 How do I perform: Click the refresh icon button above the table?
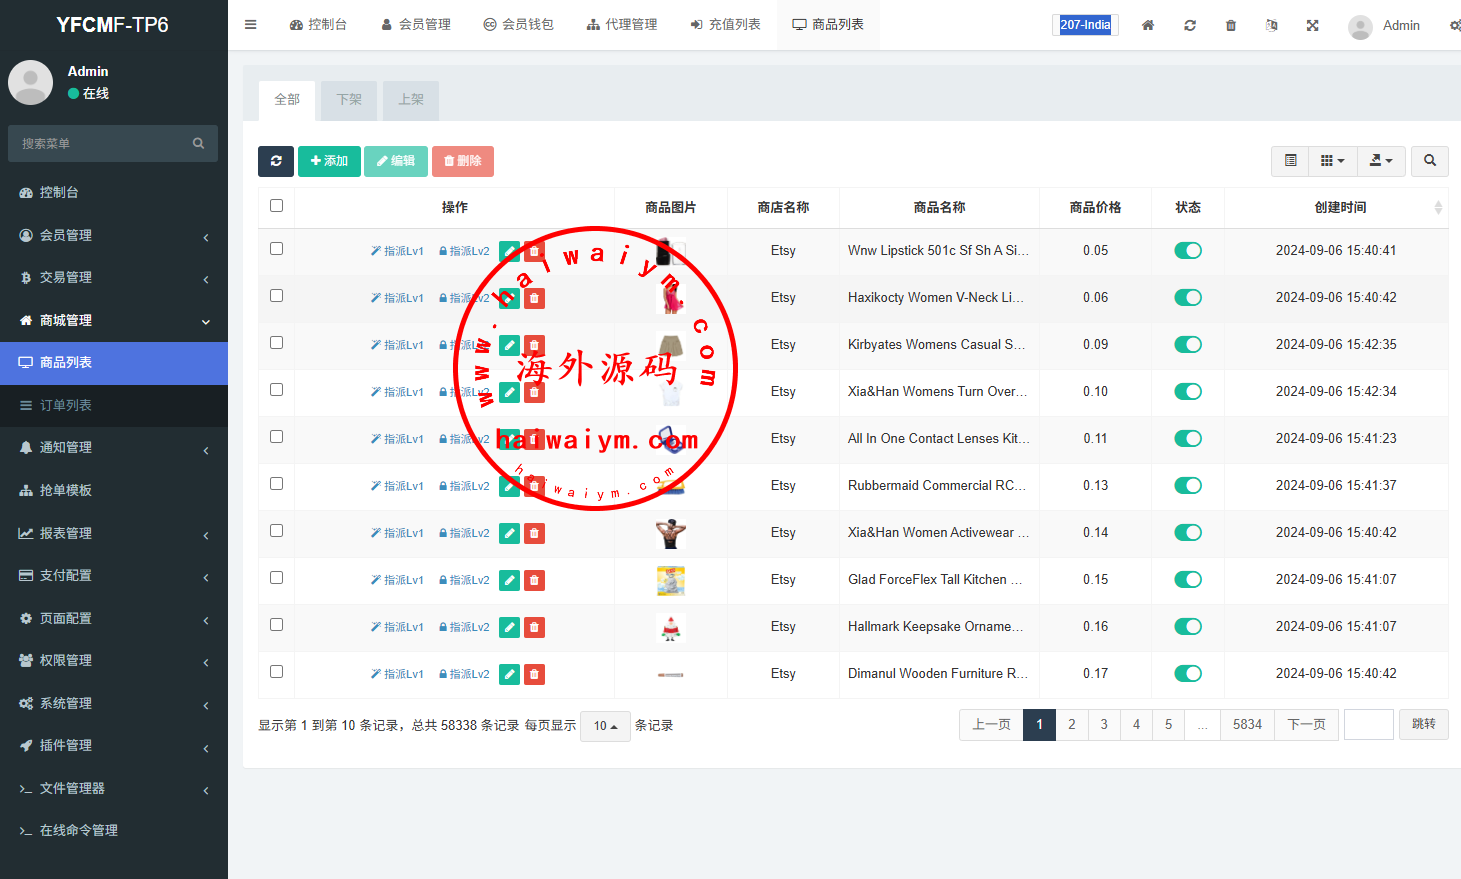coord(276,161)
